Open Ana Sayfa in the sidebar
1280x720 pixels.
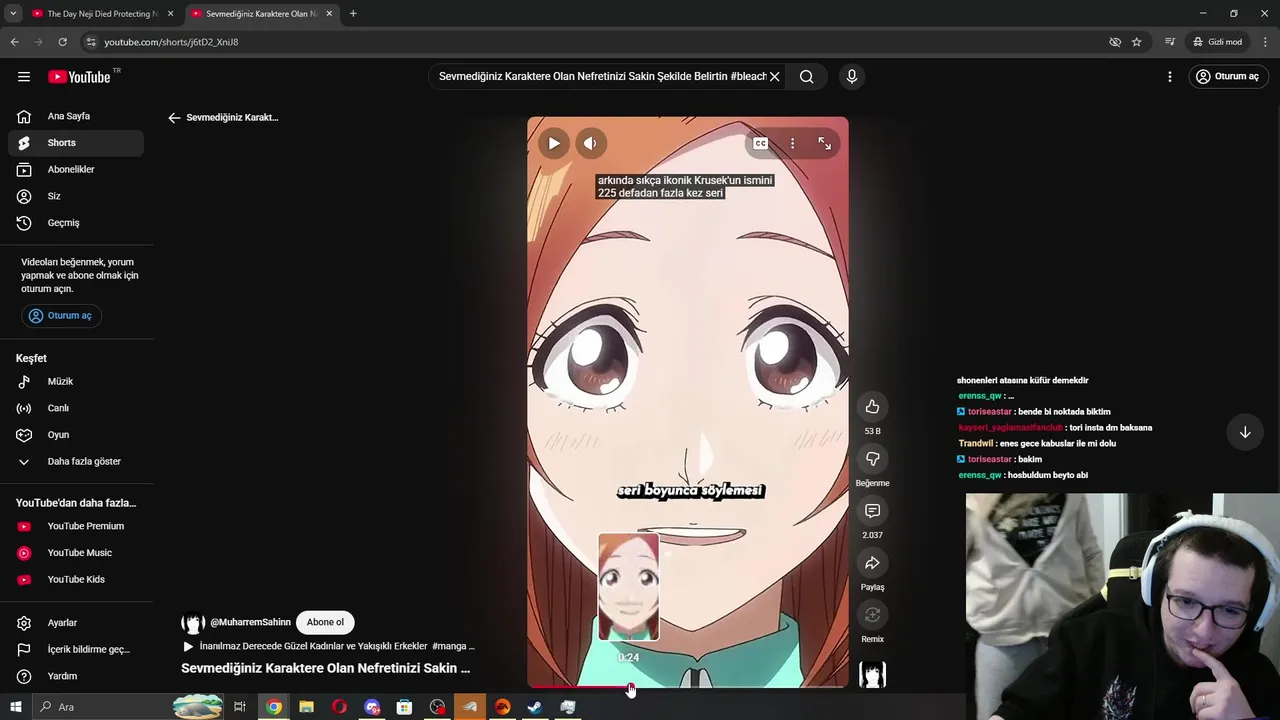76,116
